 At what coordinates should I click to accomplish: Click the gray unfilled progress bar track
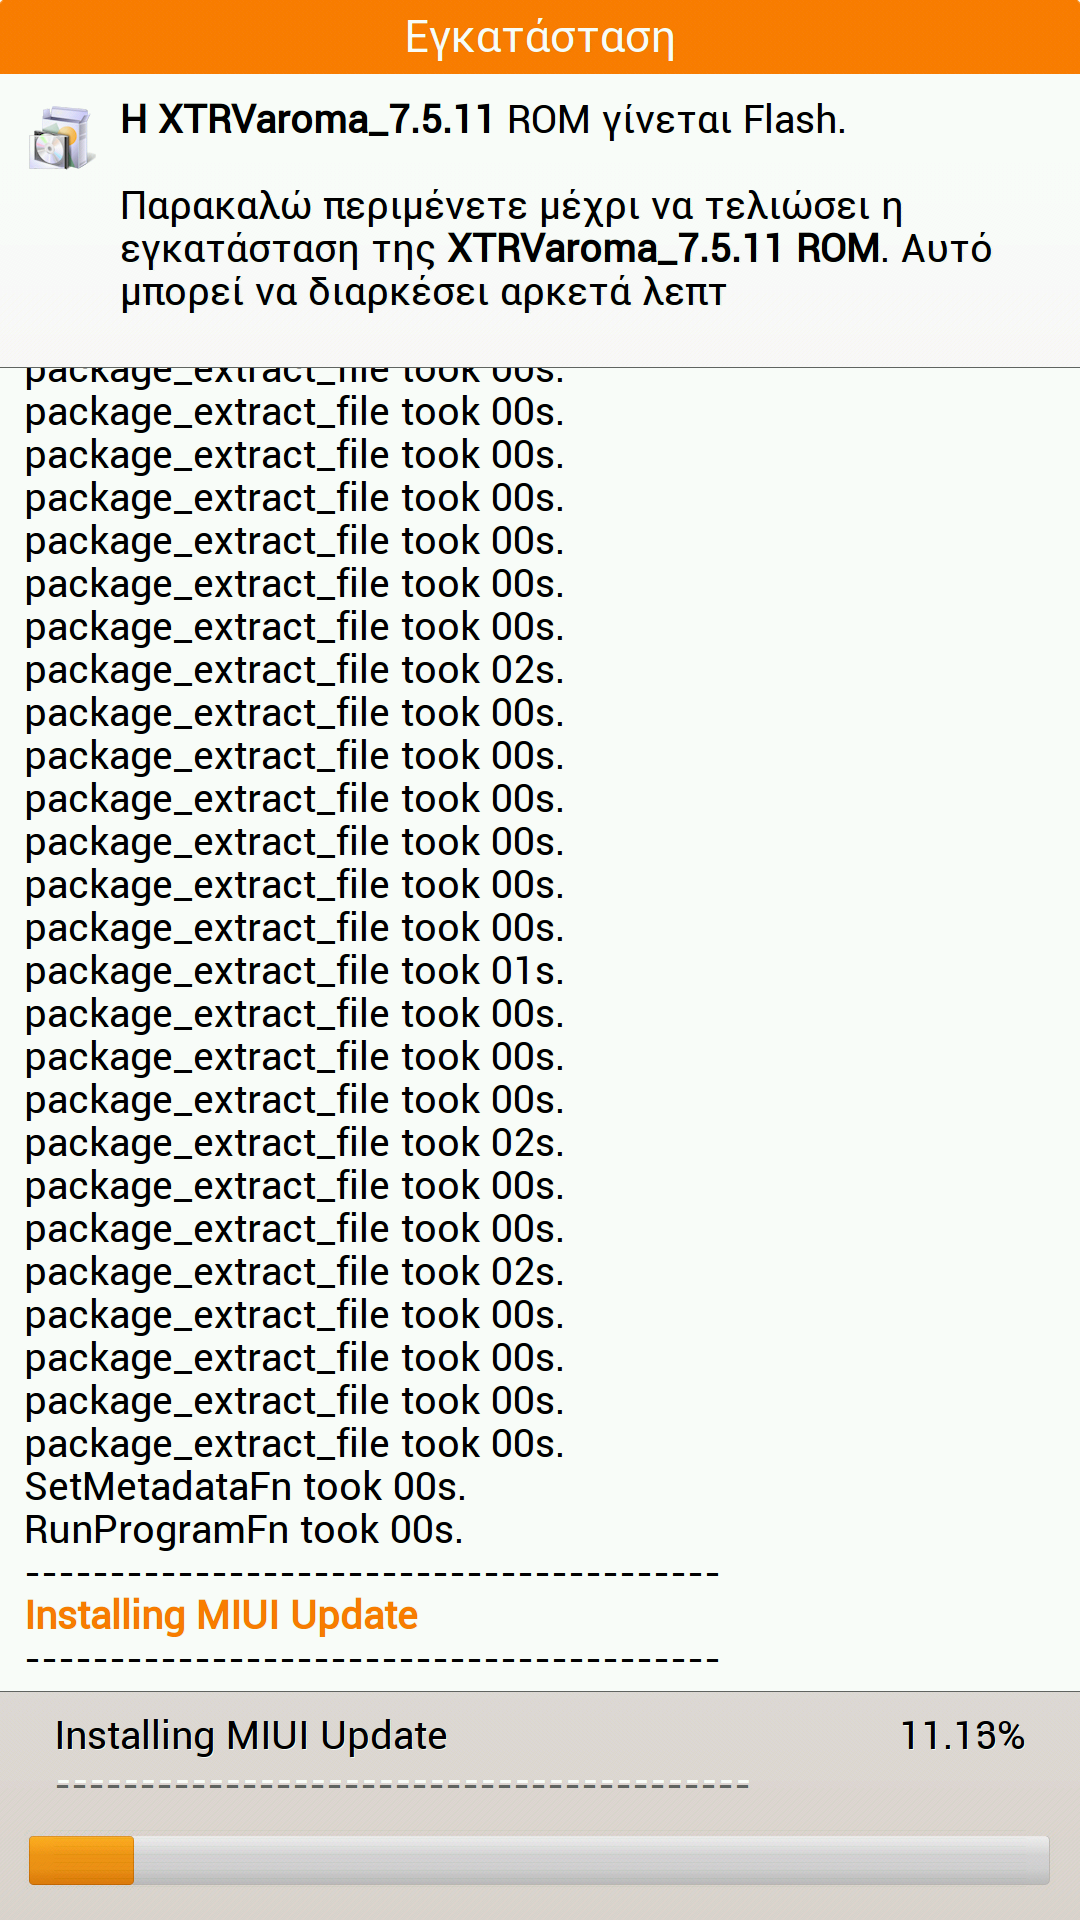click(x=590, y=1860)
